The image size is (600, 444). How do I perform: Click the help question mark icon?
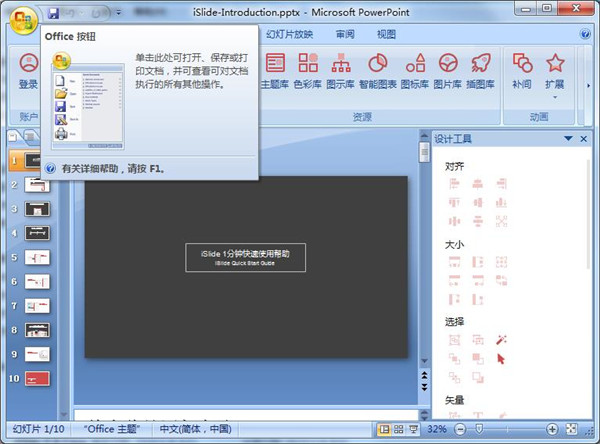[585, 34]
